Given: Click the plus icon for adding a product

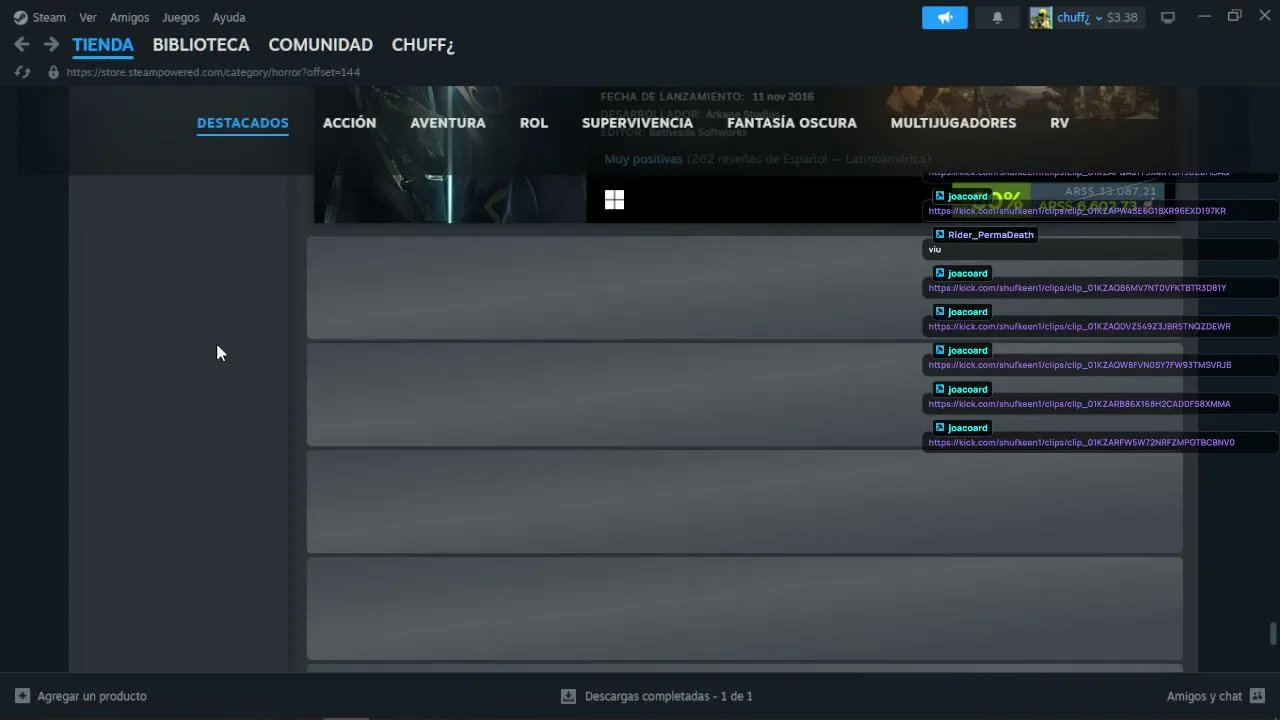Looking at the screenshot, I should pos(22,696).
